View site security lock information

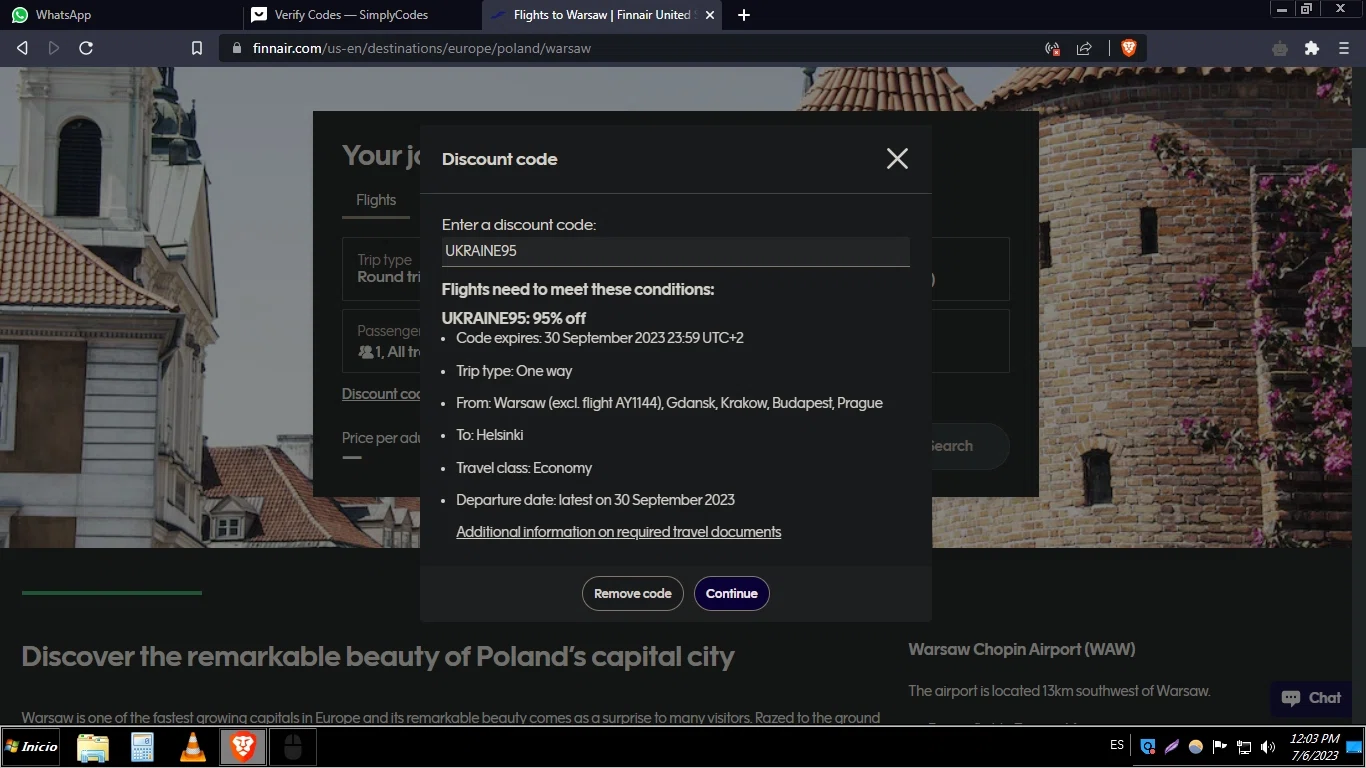point(237,48)
